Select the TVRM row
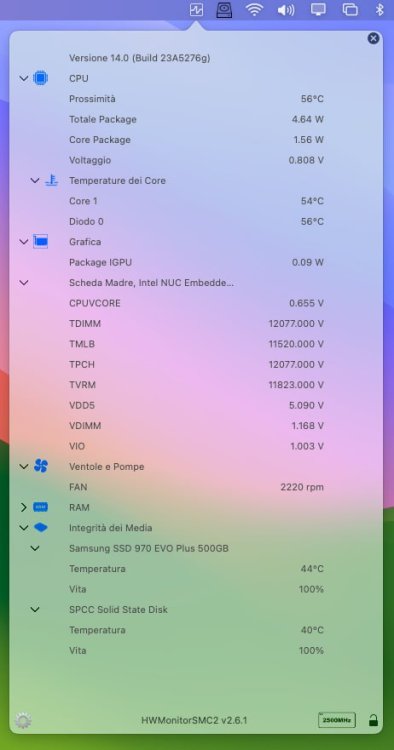 tap(196, 385)
